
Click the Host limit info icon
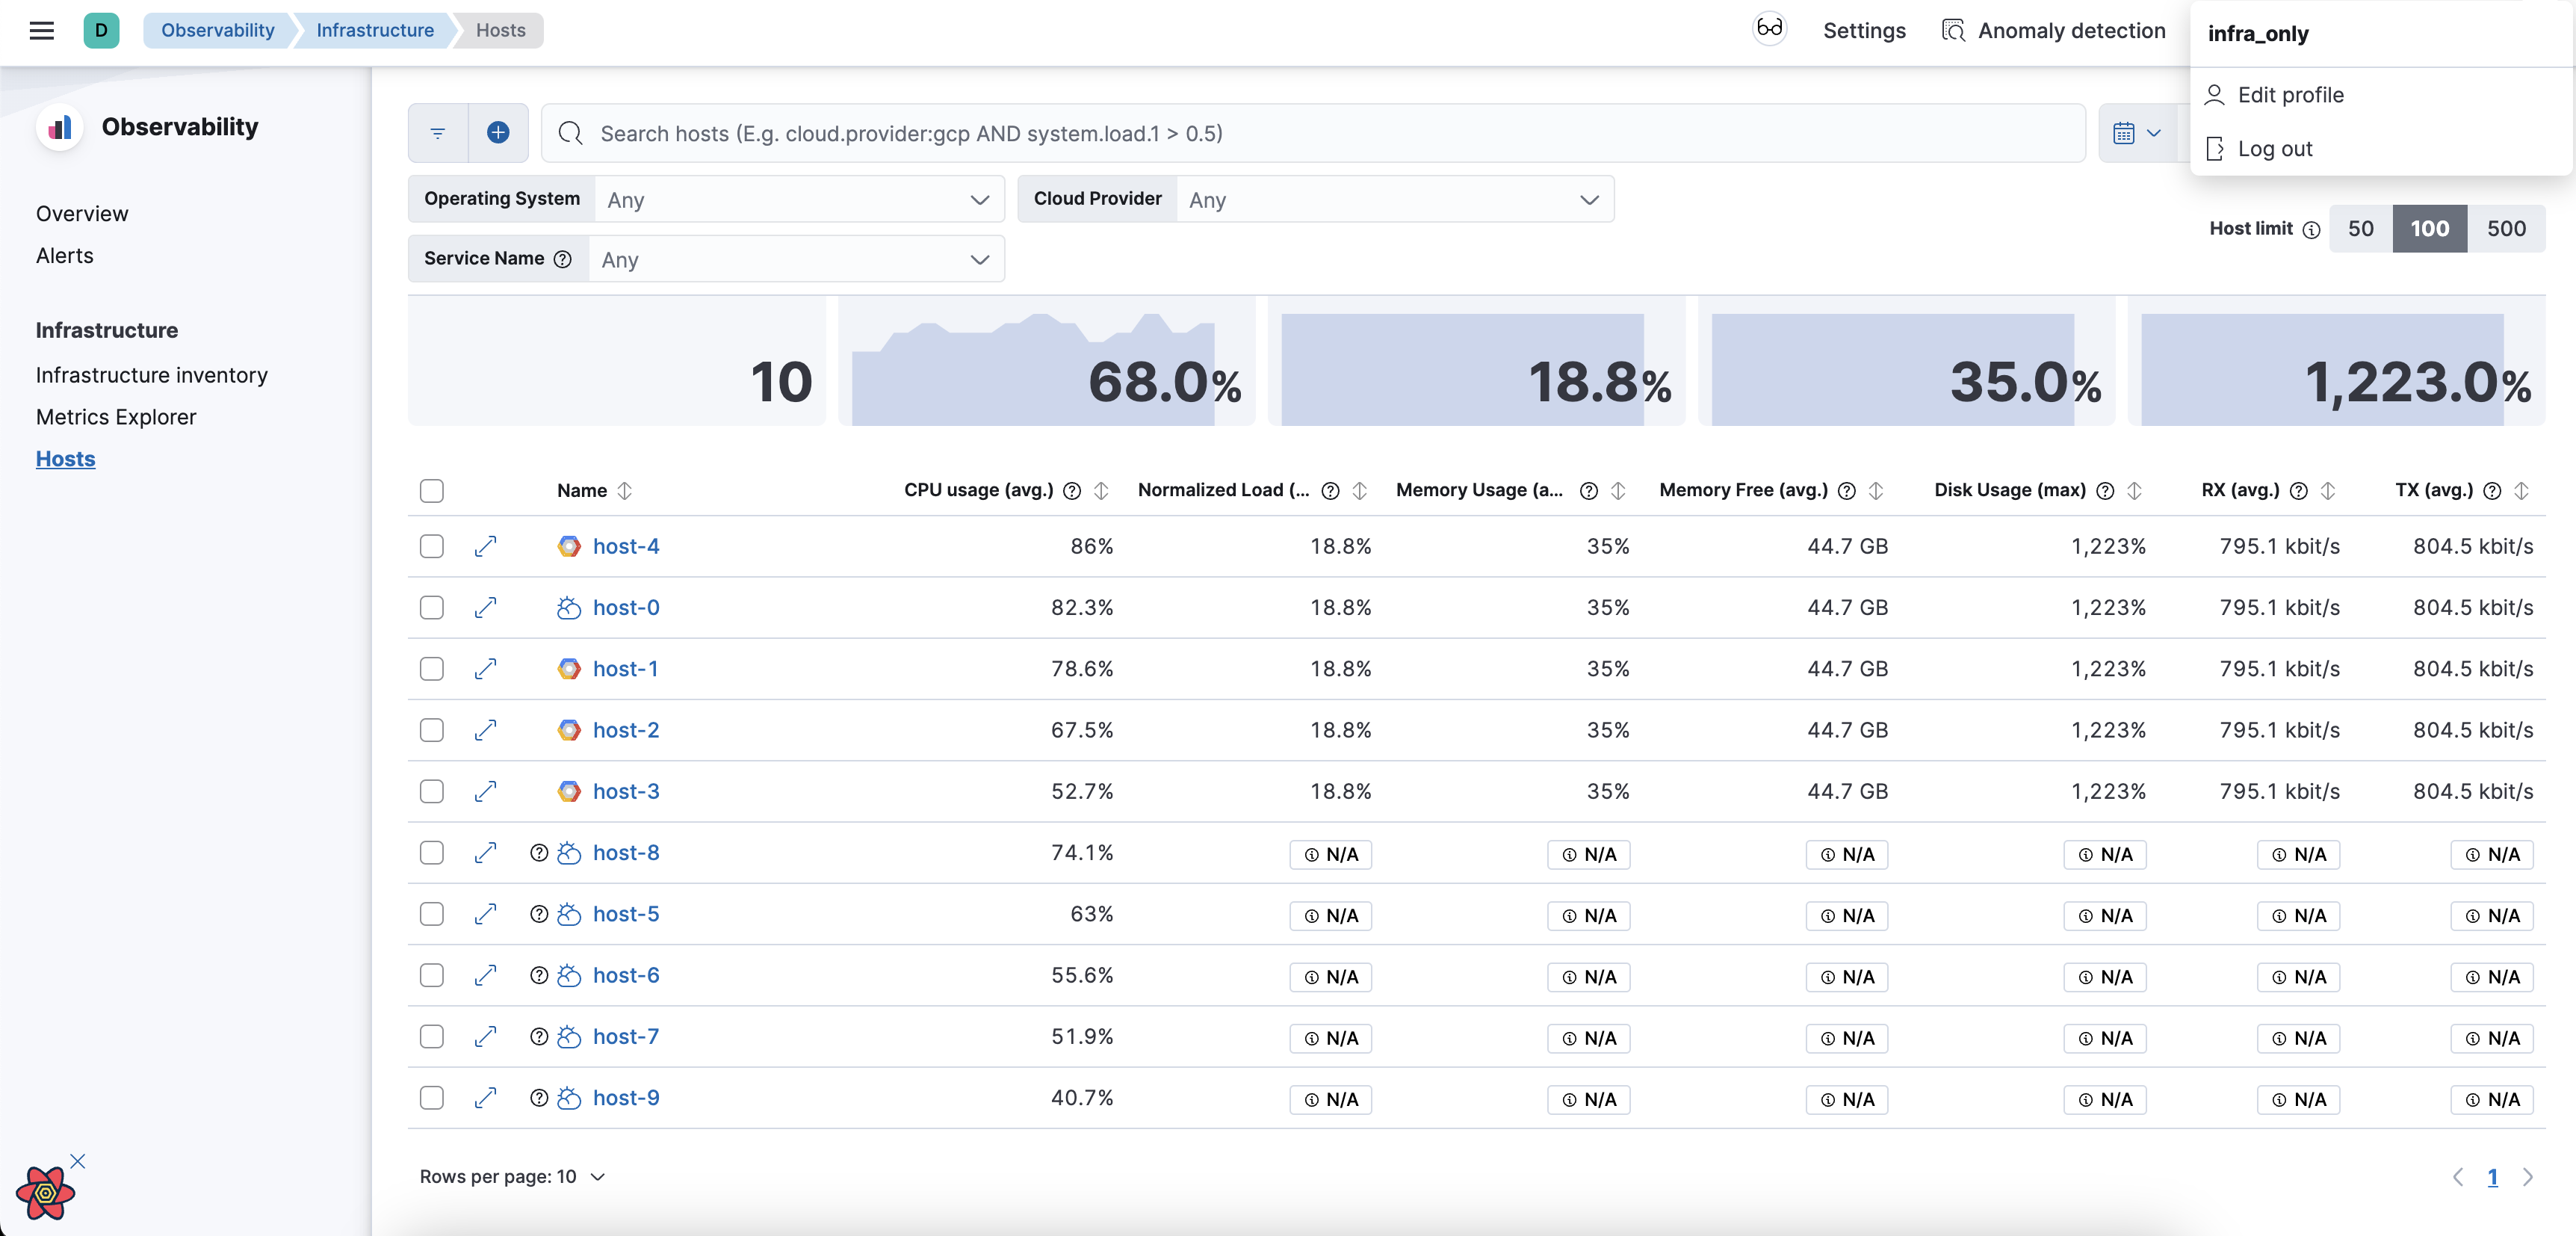2311,230
